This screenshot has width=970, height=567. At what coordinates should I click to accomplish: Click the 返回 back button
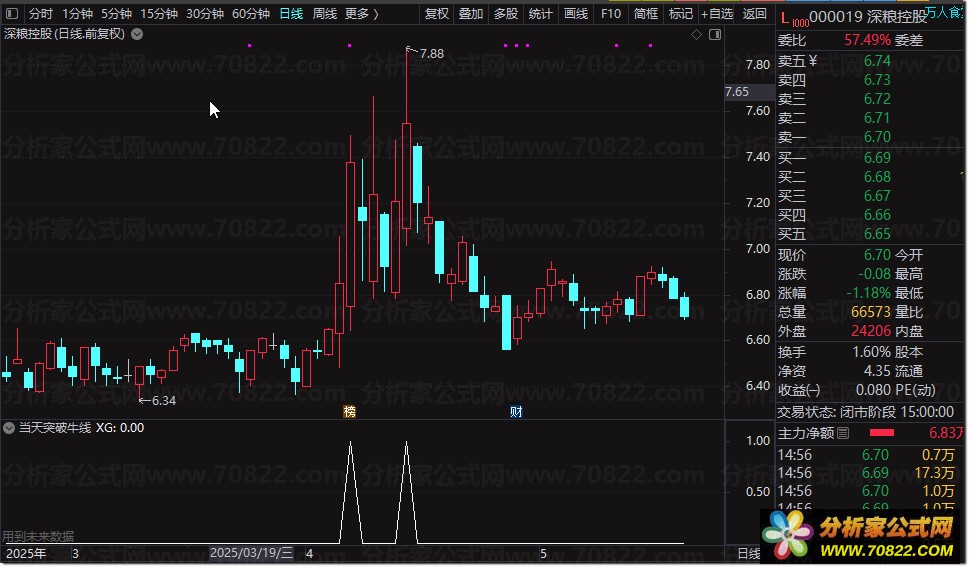point(755,14)
